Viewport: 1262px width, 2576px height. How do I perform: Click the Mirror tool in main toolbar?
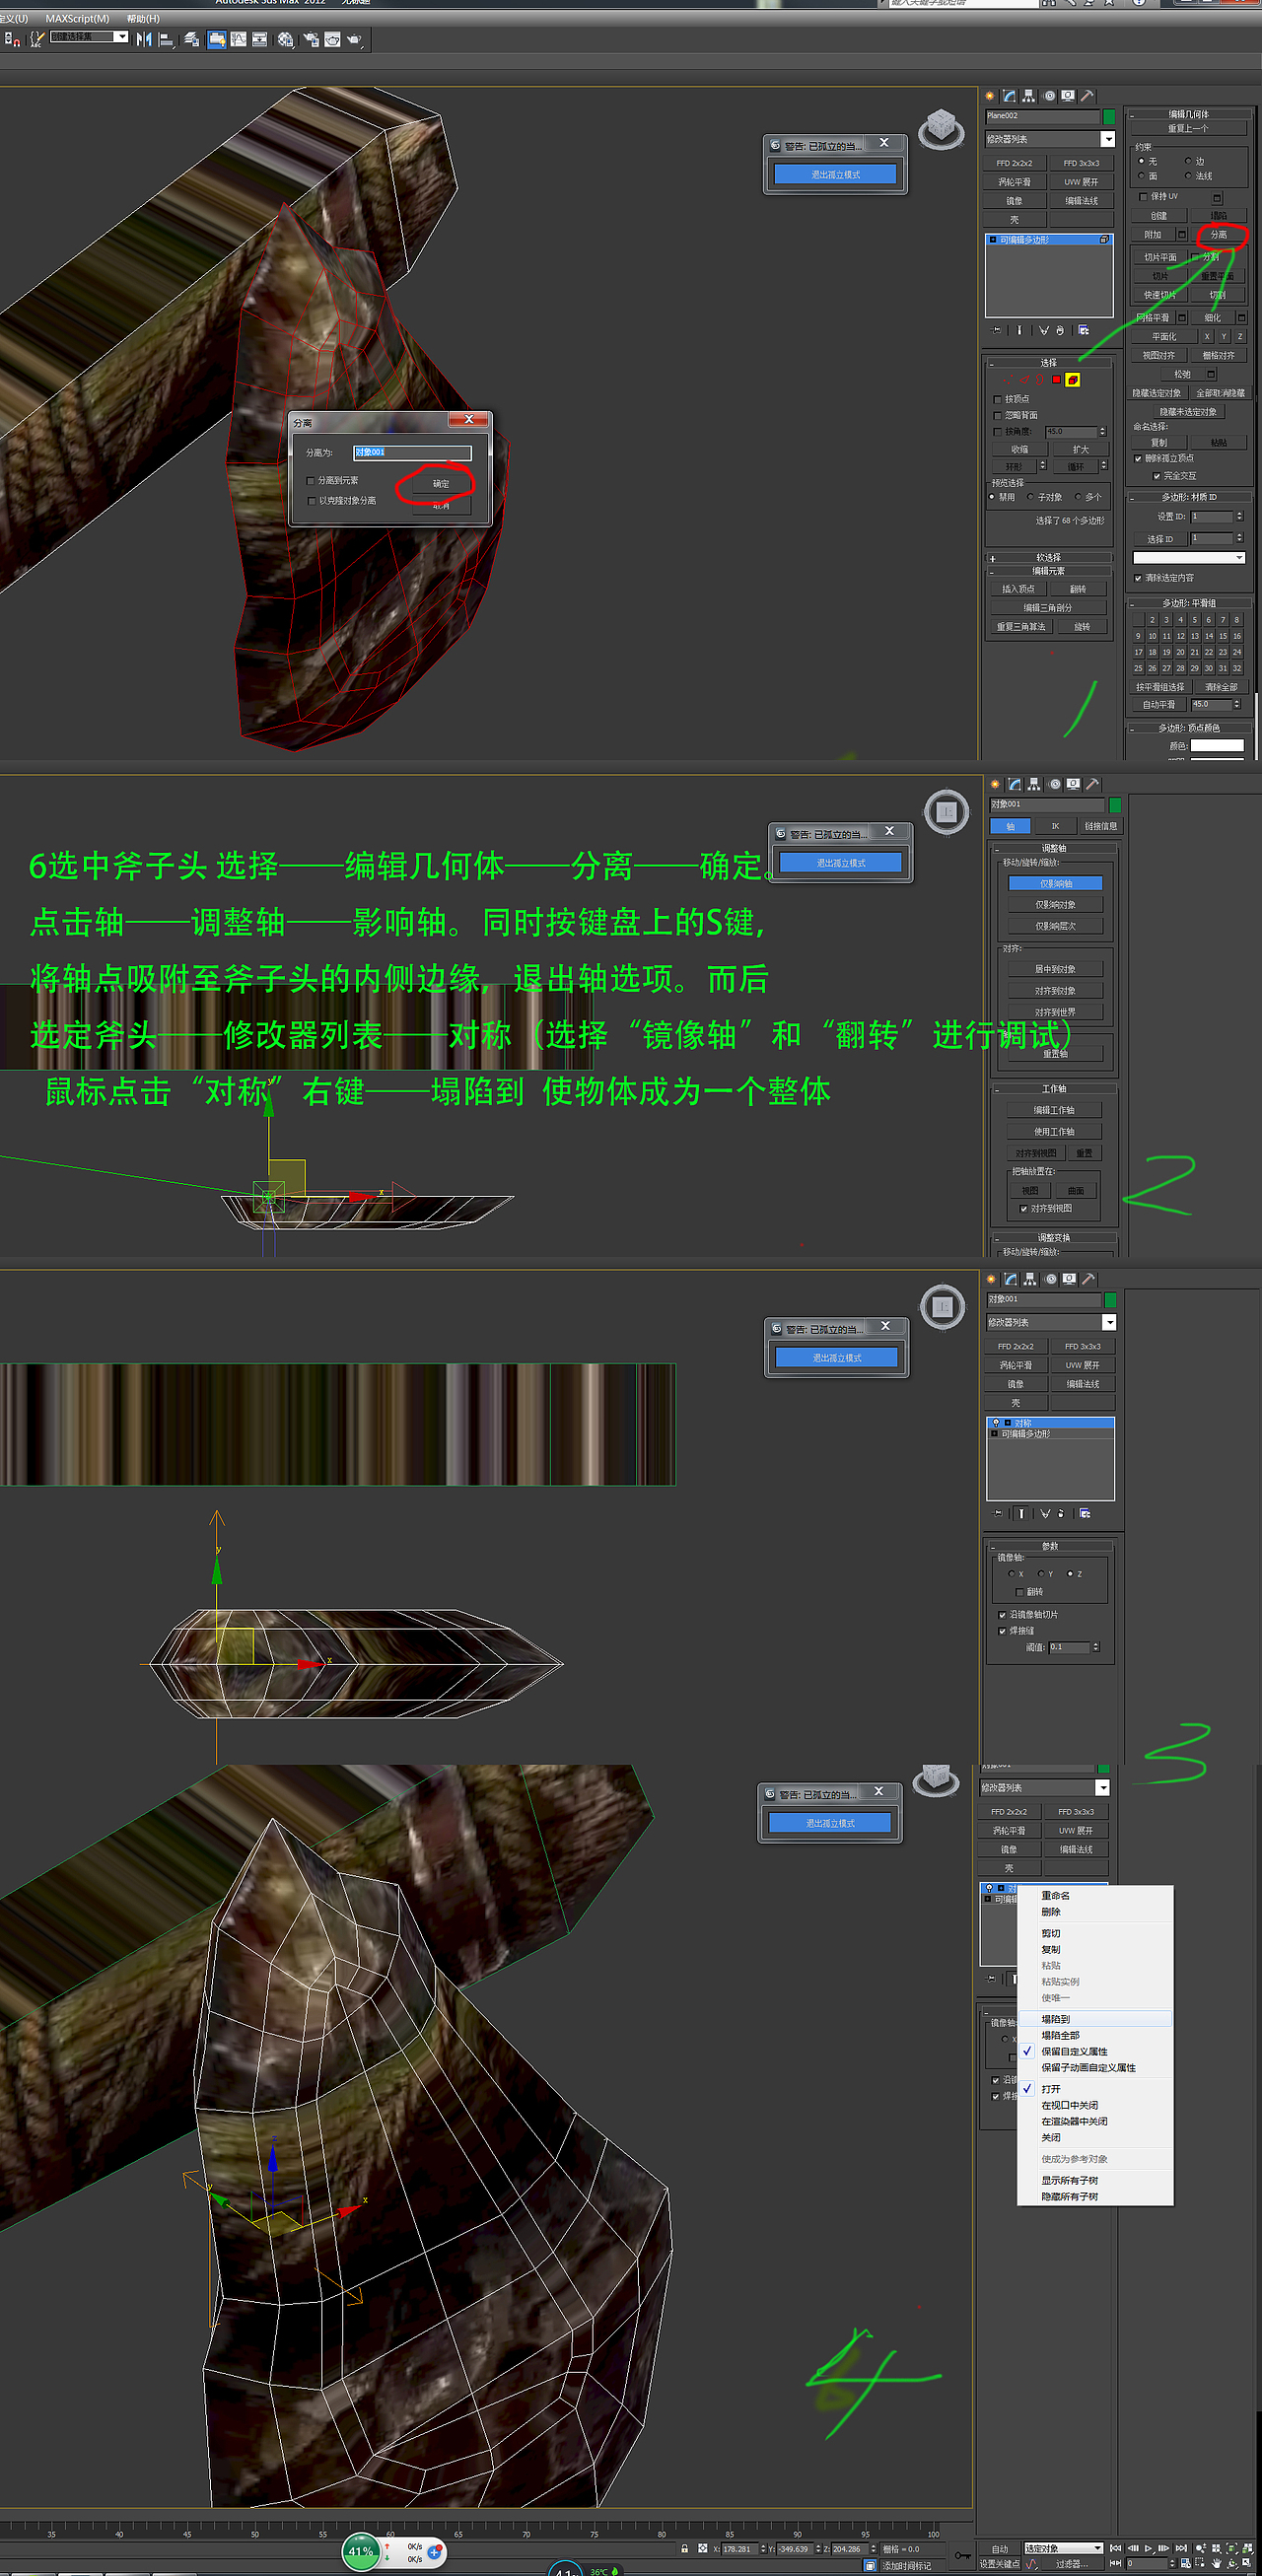(x=144, y=39)
